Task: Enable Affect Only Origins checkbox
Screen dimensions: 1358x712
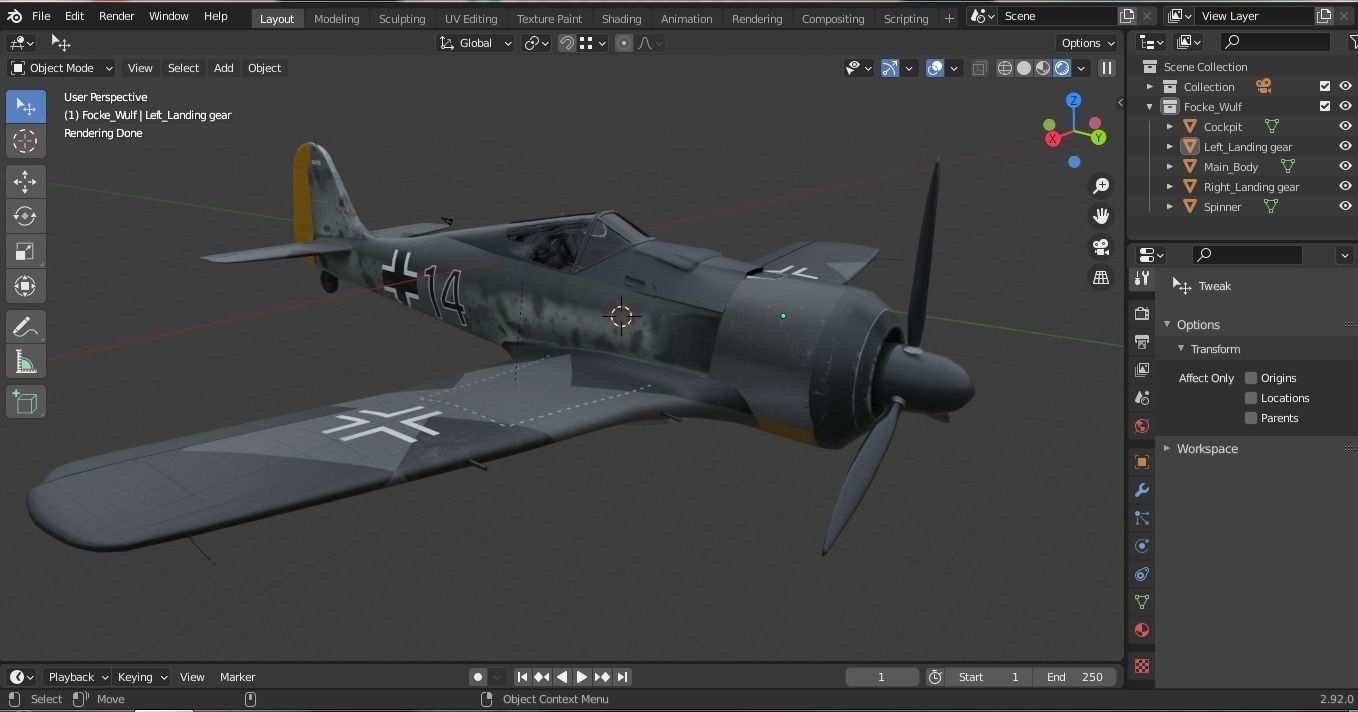Action: (1251, 378)
